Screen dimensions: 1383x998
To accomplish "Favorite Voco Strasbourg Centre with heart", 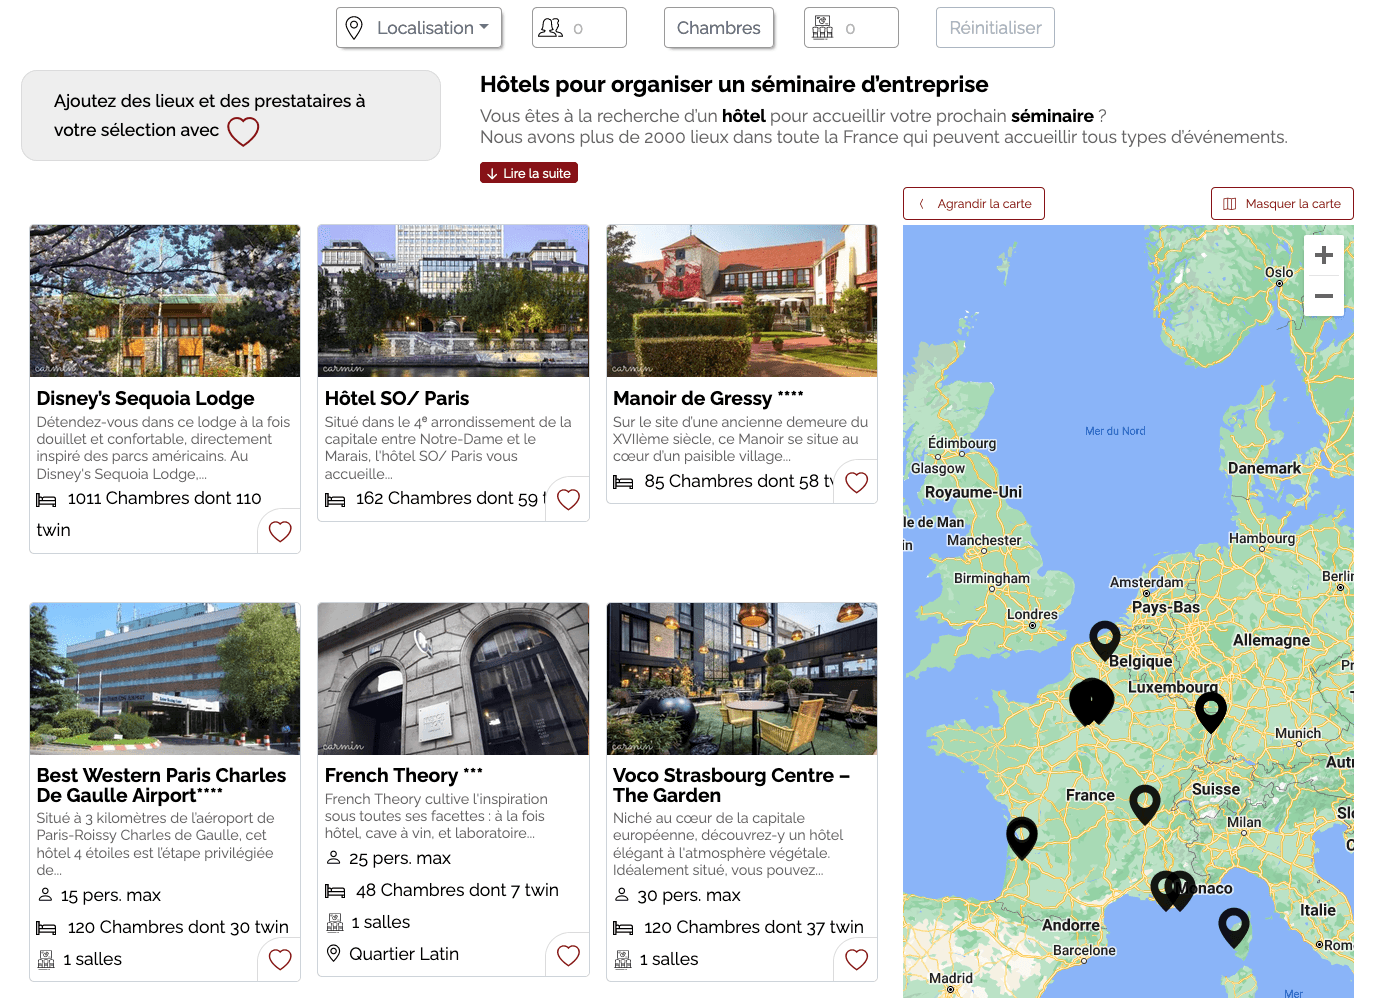I will (x=857, y=959).
